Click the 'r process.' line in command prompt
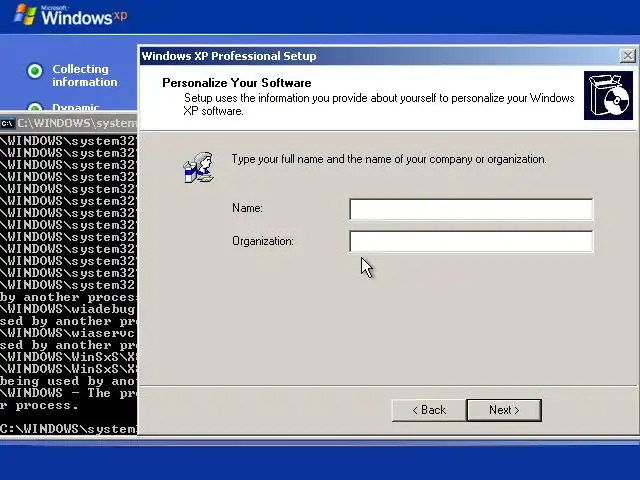The width and height of the screenshot is (640, 480). pos(39,405)
